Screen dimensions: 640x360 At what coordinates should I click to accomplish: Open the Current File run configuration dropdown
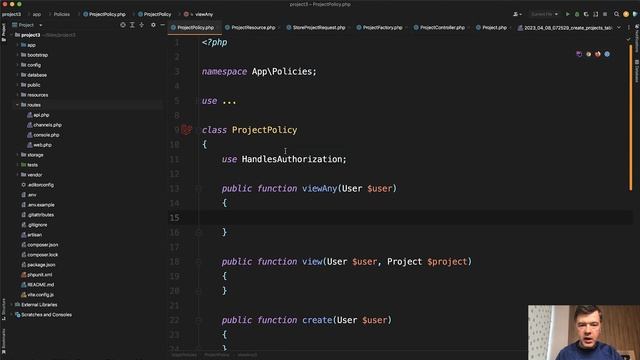tap(544, 14)
